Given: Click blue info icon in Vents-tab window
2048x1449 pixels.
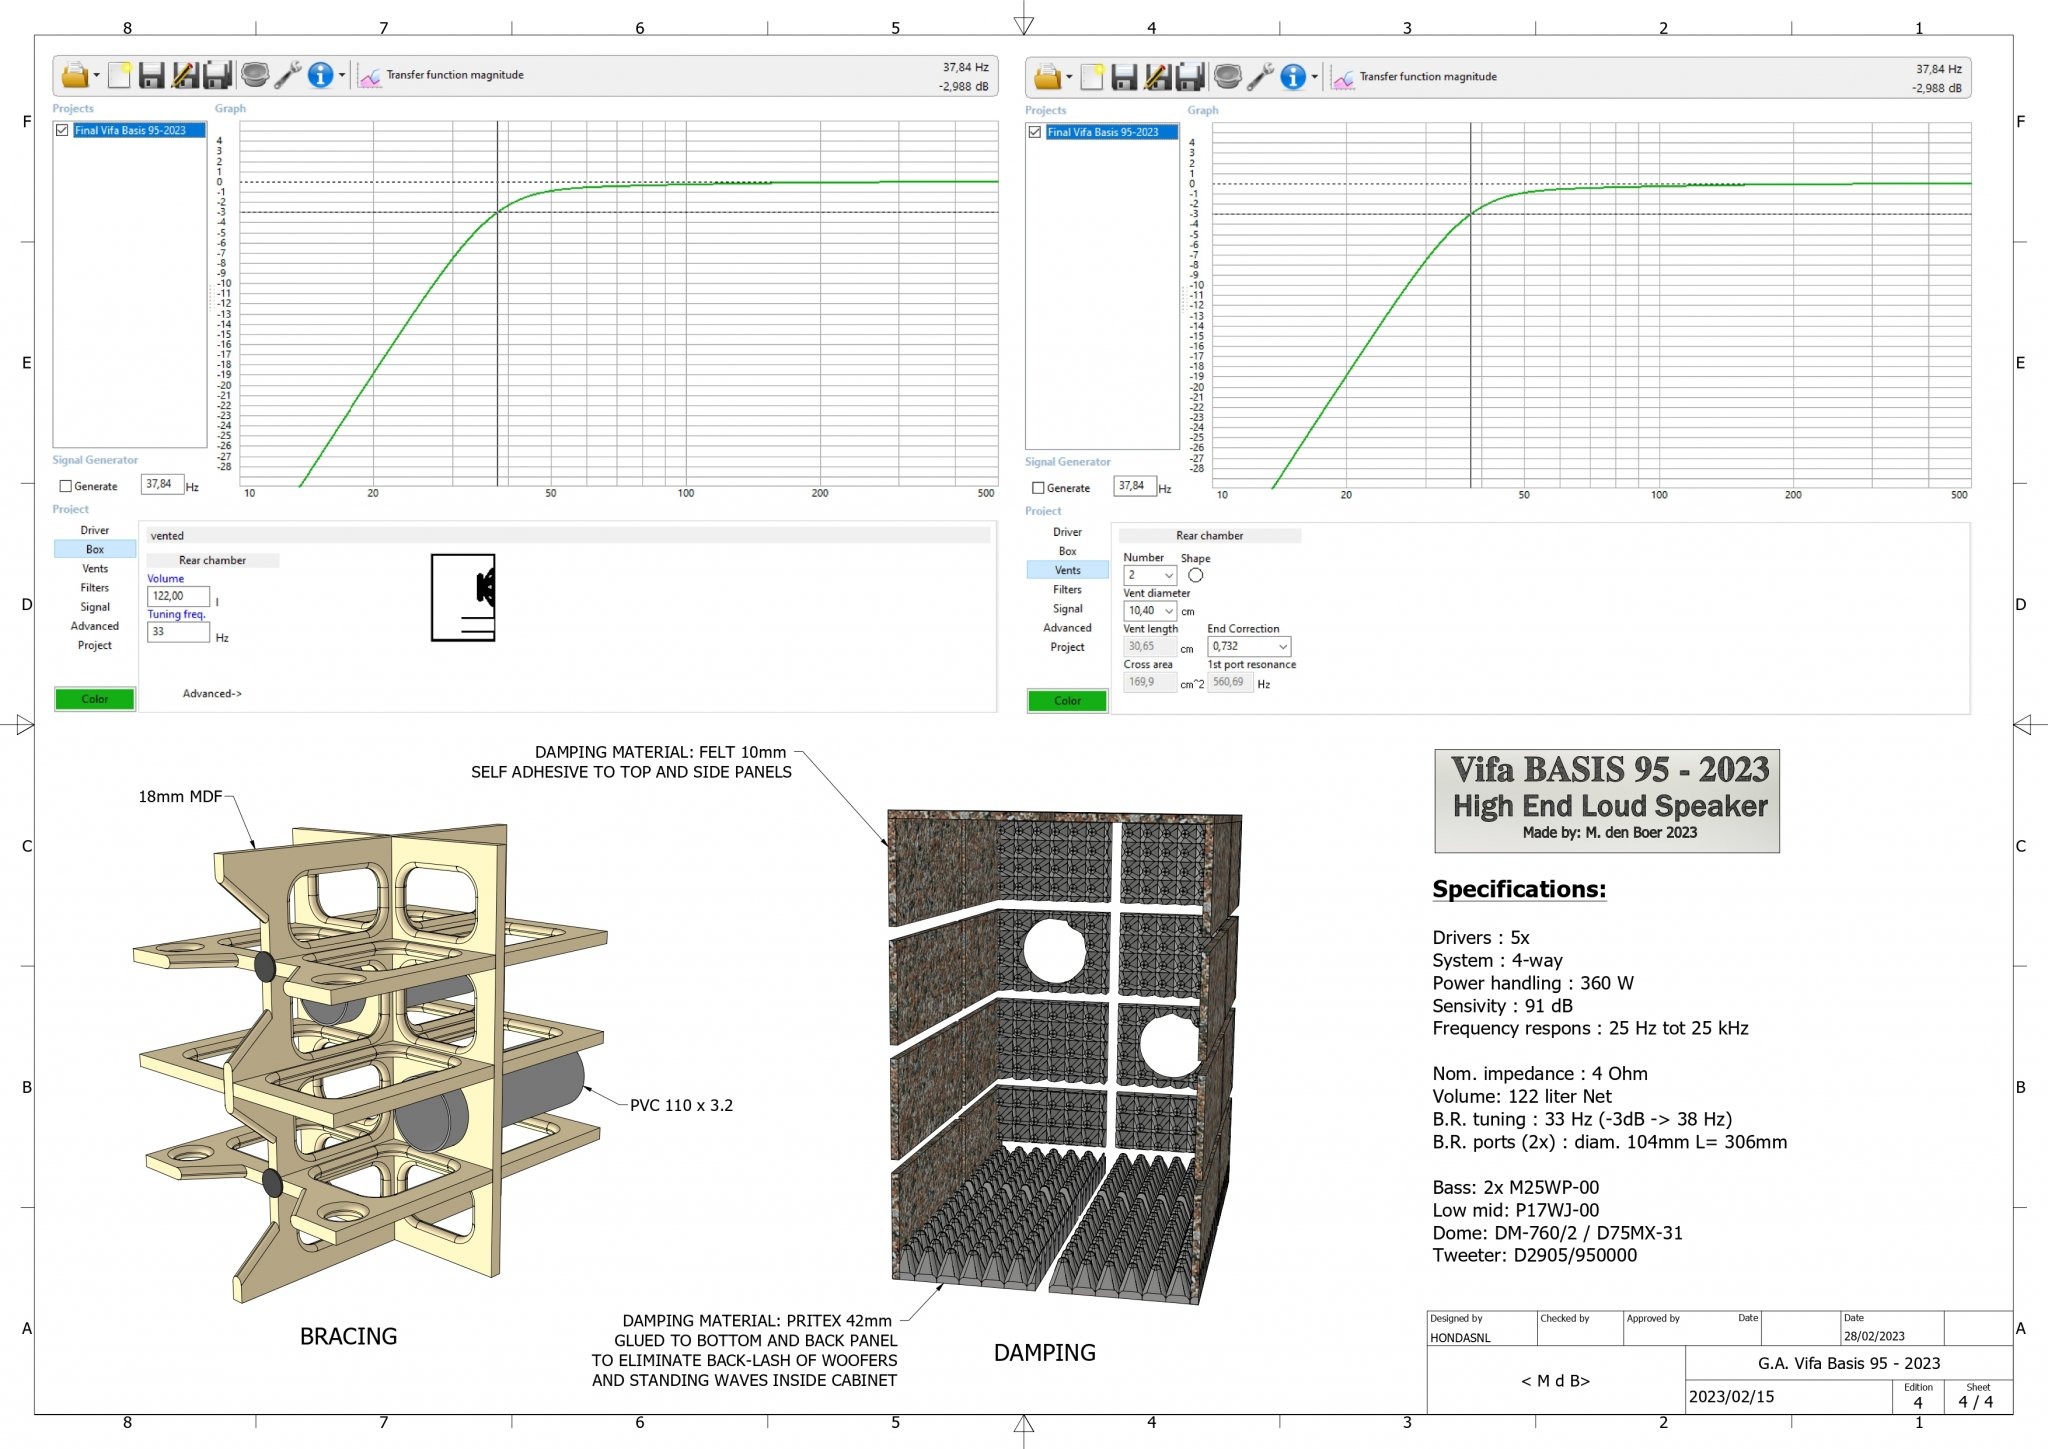Looking at the screenshot, I should click(x=1293, y=77).
